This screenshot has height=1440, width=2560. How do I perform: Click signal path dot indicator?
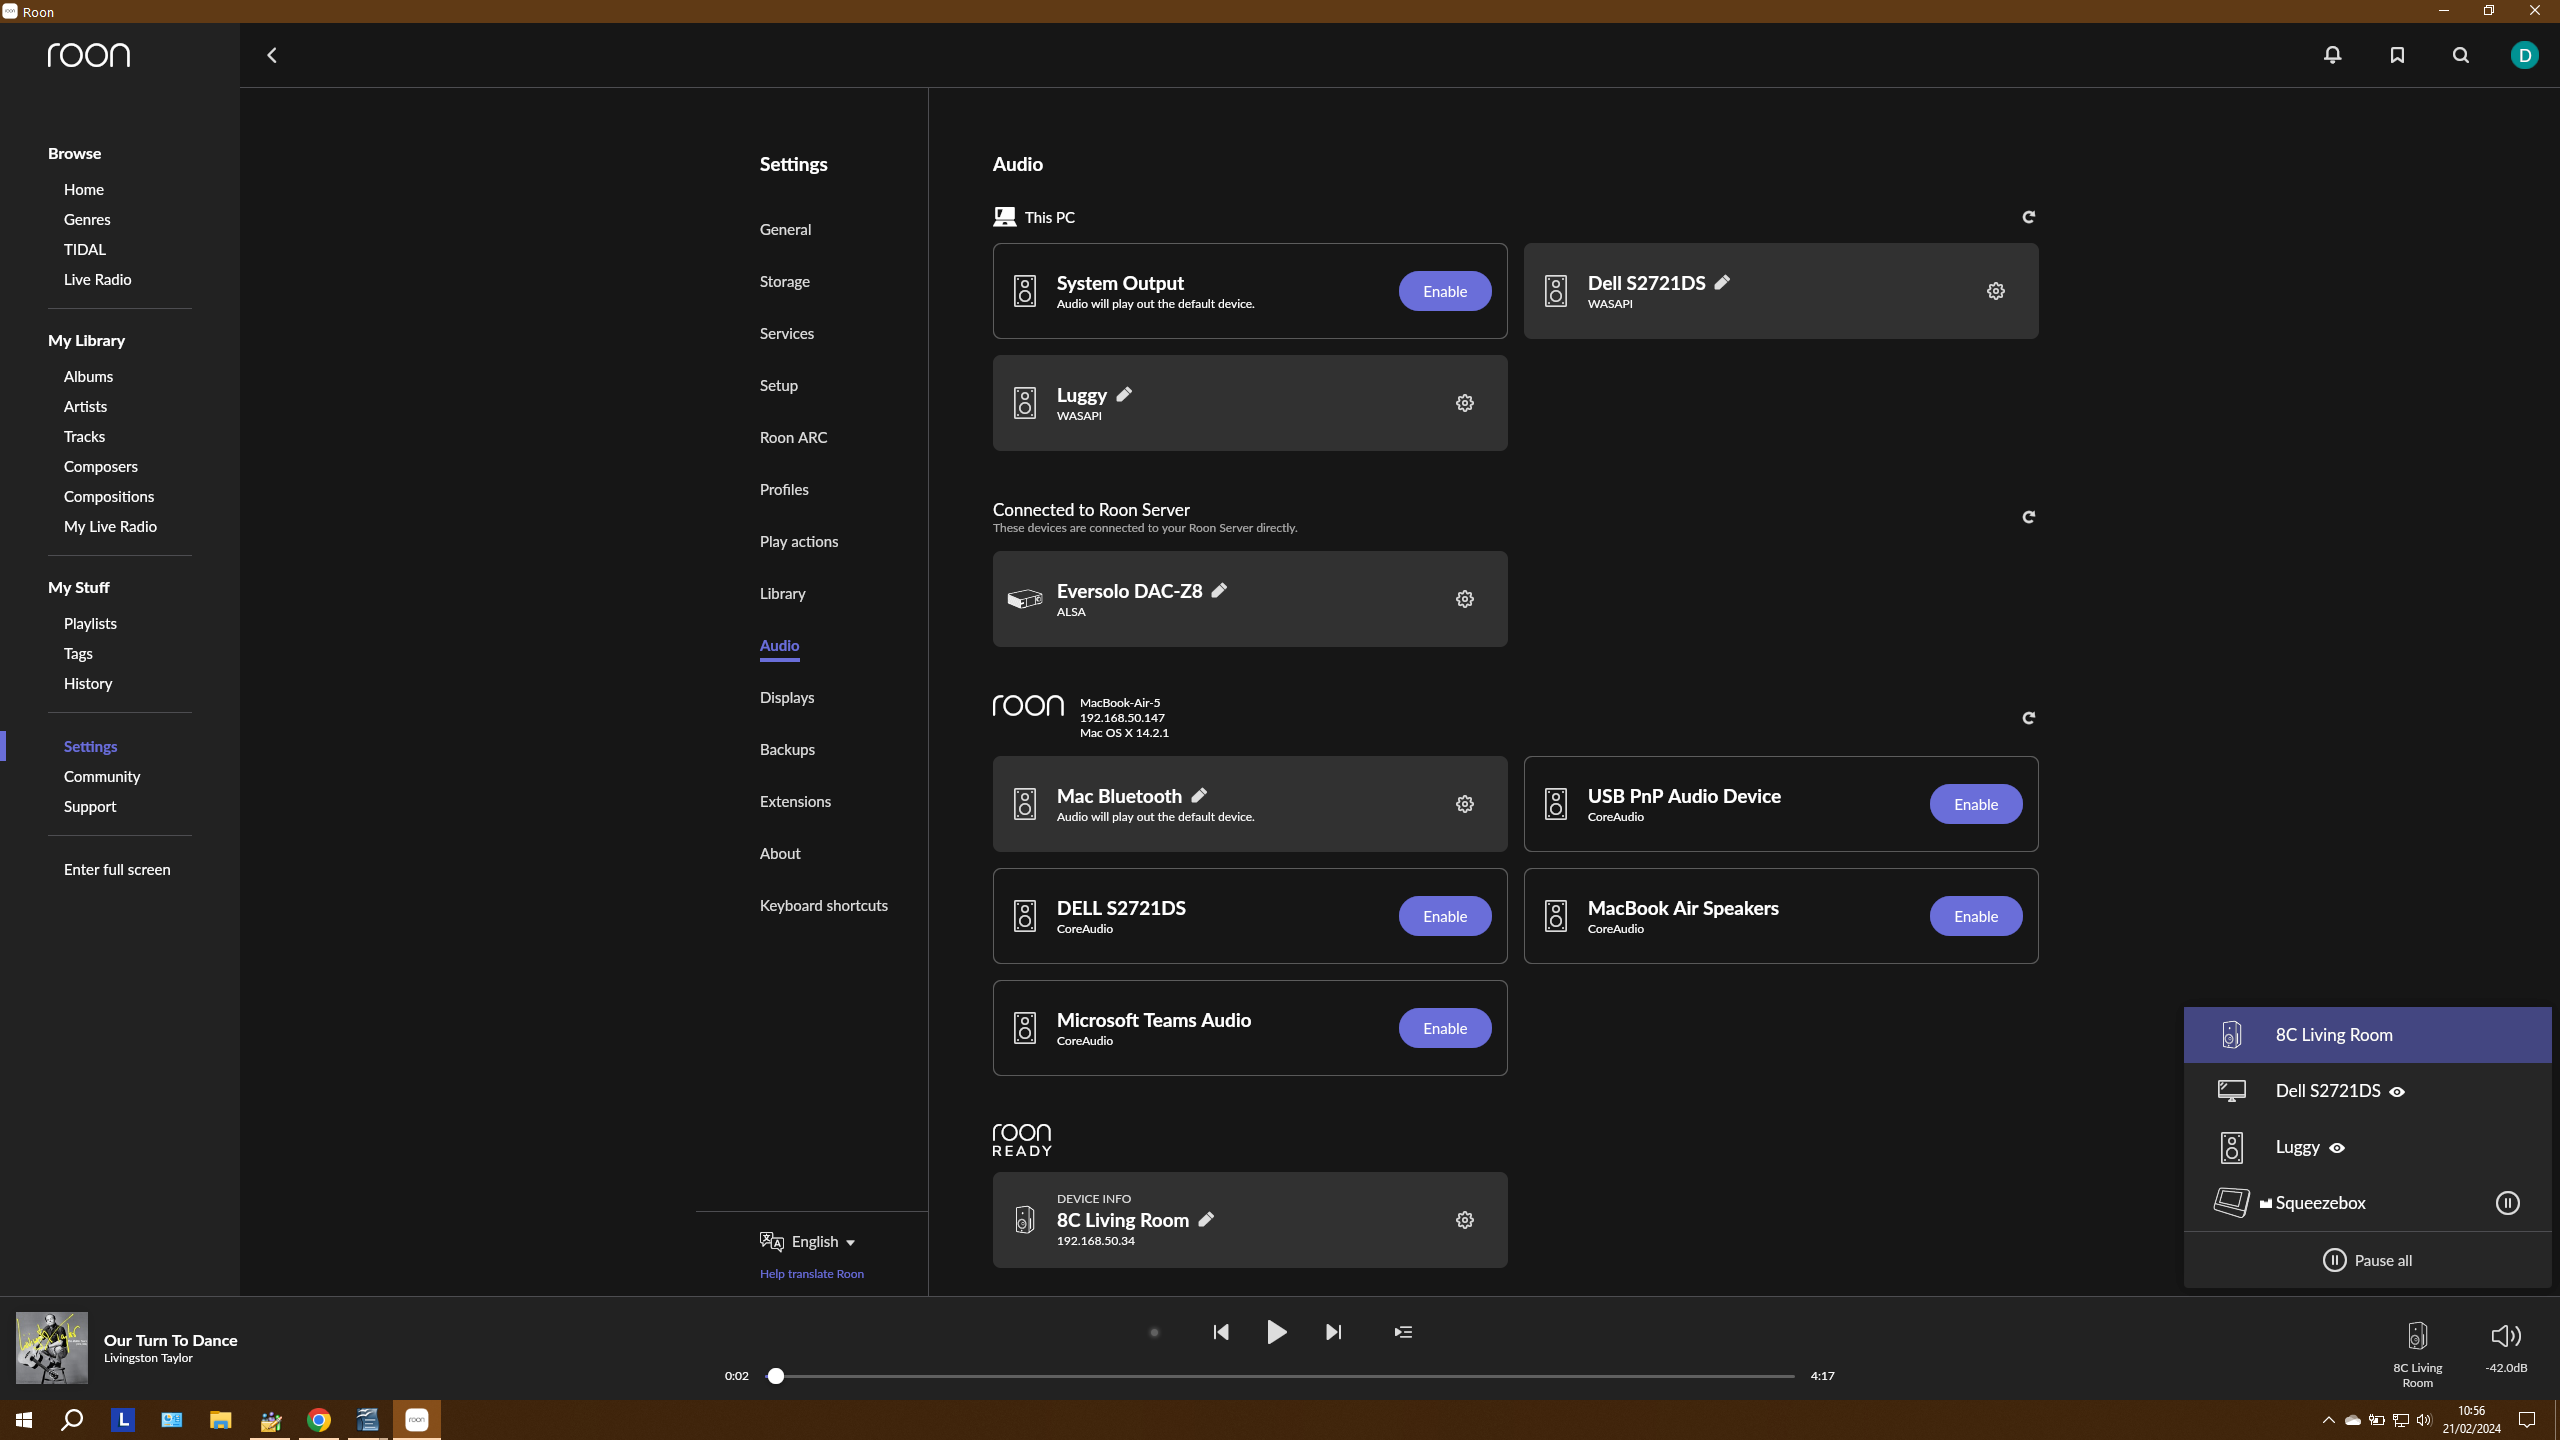click(x=1154, y=1332)
